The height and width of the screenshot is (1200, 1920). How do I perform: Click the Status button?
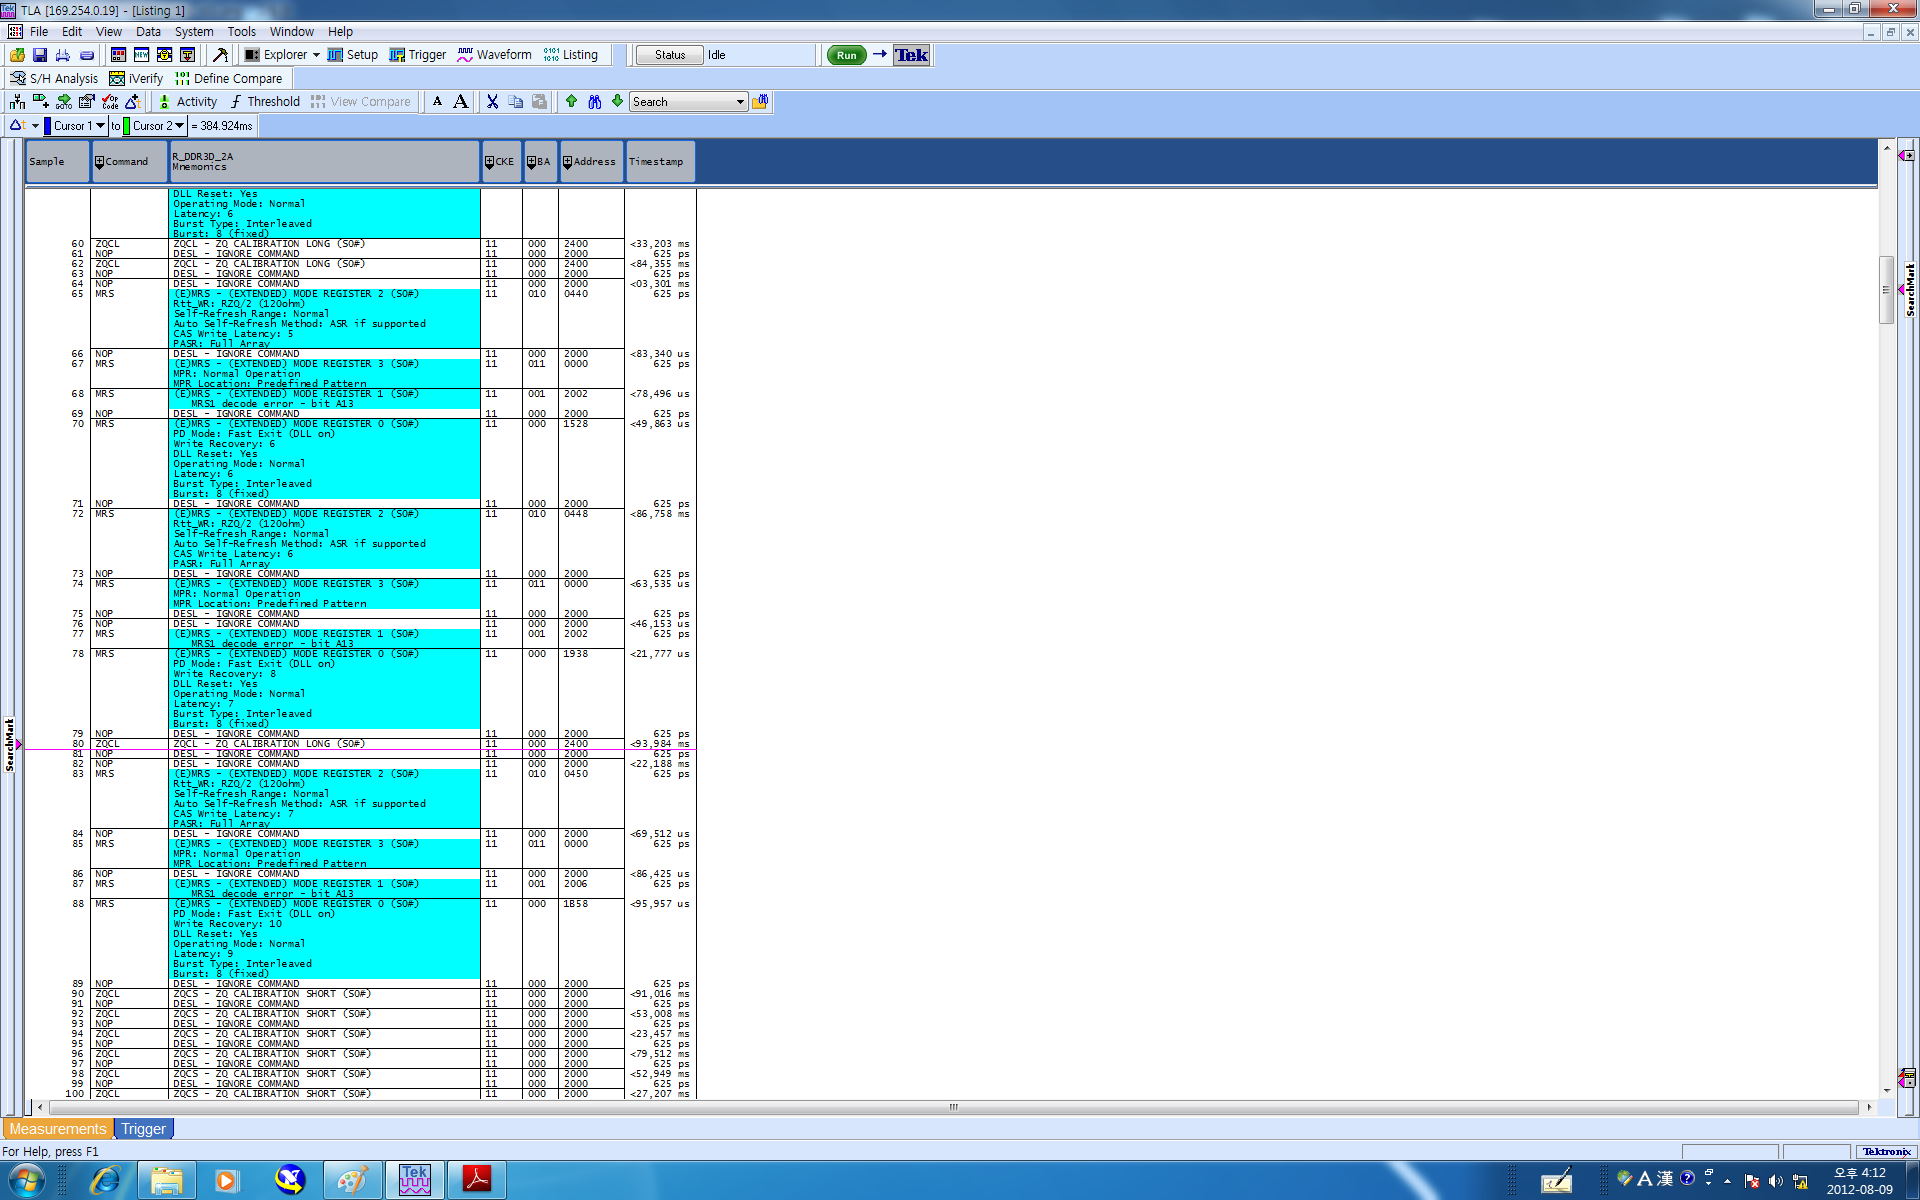(x=670, y=55)
